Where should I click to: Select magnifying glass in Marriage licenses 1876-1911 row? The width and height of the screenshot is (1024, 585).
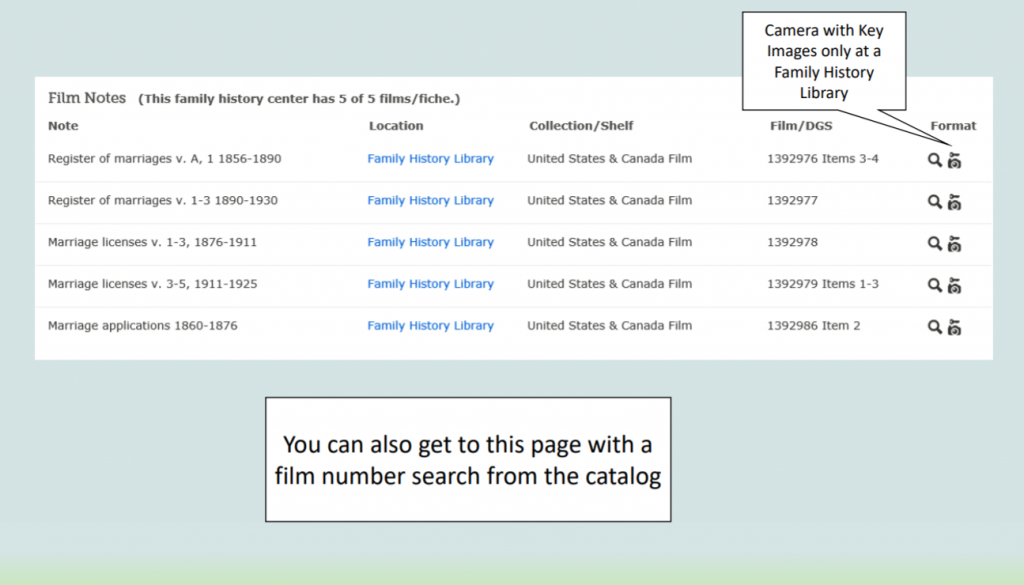[935, 244]
